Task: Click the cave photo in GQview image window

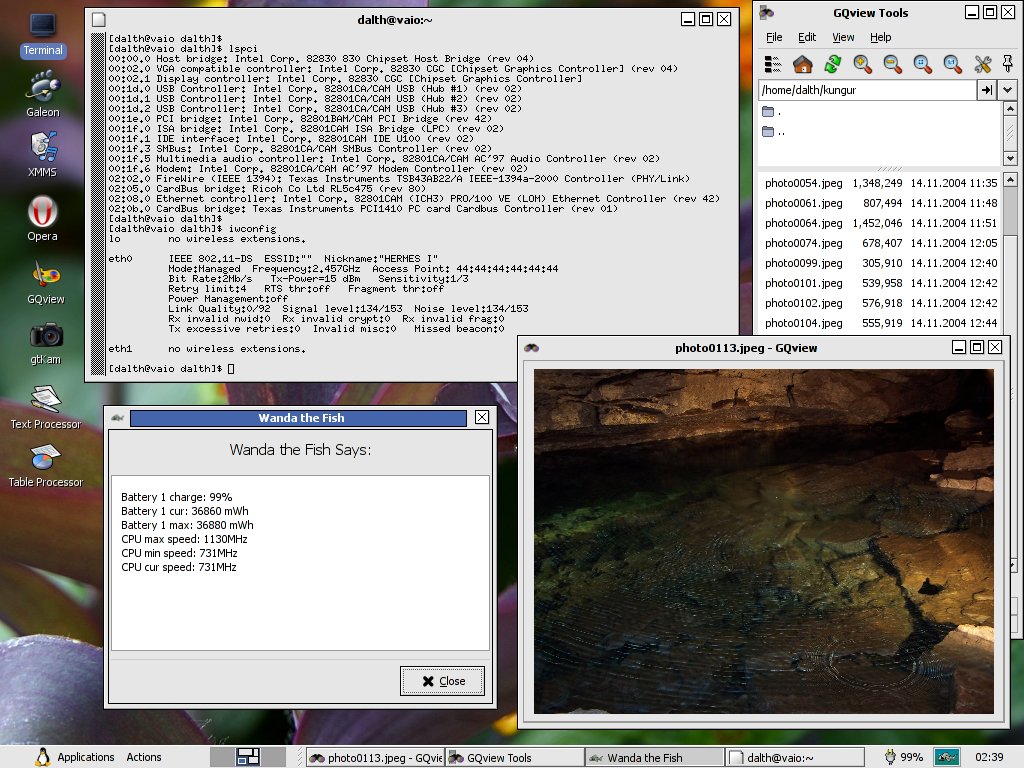Action: point(763,541)
